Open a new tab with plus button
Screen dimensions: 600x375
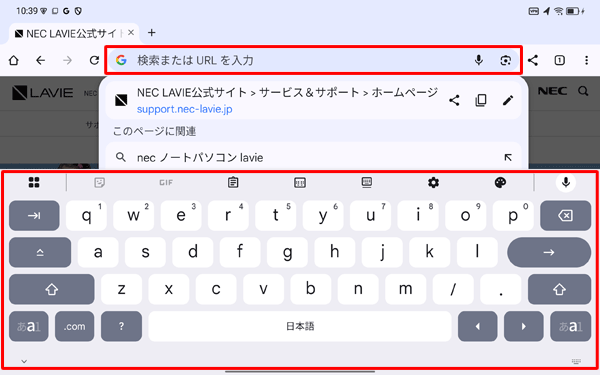[x=152, y=33]
